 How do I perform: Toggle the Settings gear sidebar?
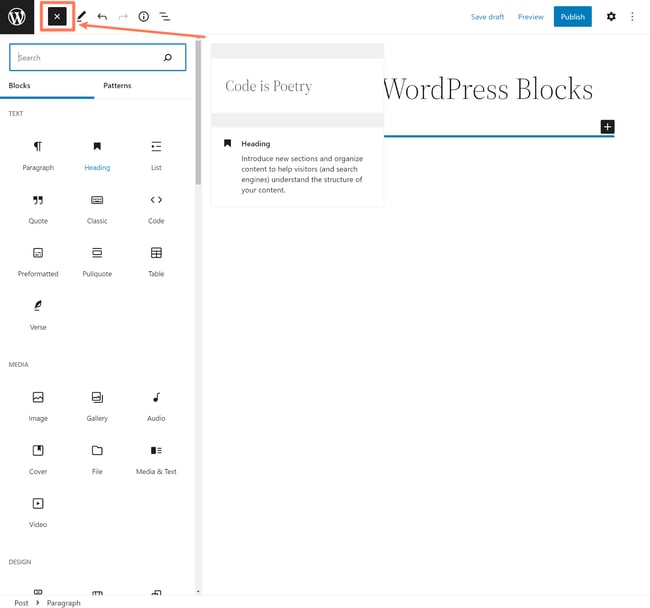611,17
